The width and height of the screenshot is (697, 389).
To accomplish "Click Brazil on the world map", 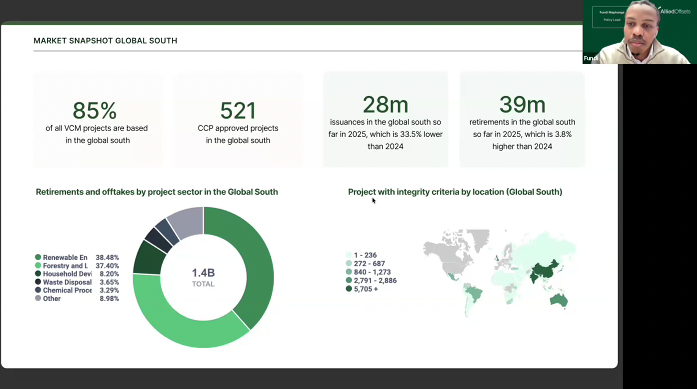I will 474,294.
